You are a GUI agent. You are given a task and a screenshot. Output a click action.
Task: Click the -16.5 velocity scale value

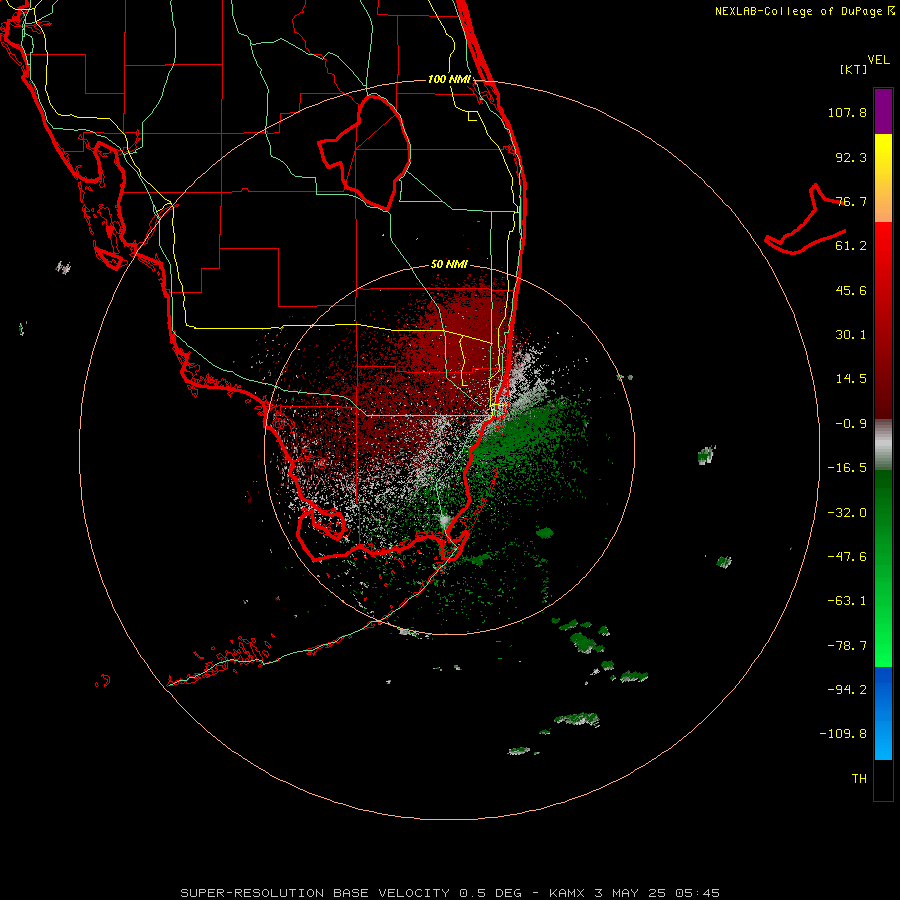tap(847, 468)
